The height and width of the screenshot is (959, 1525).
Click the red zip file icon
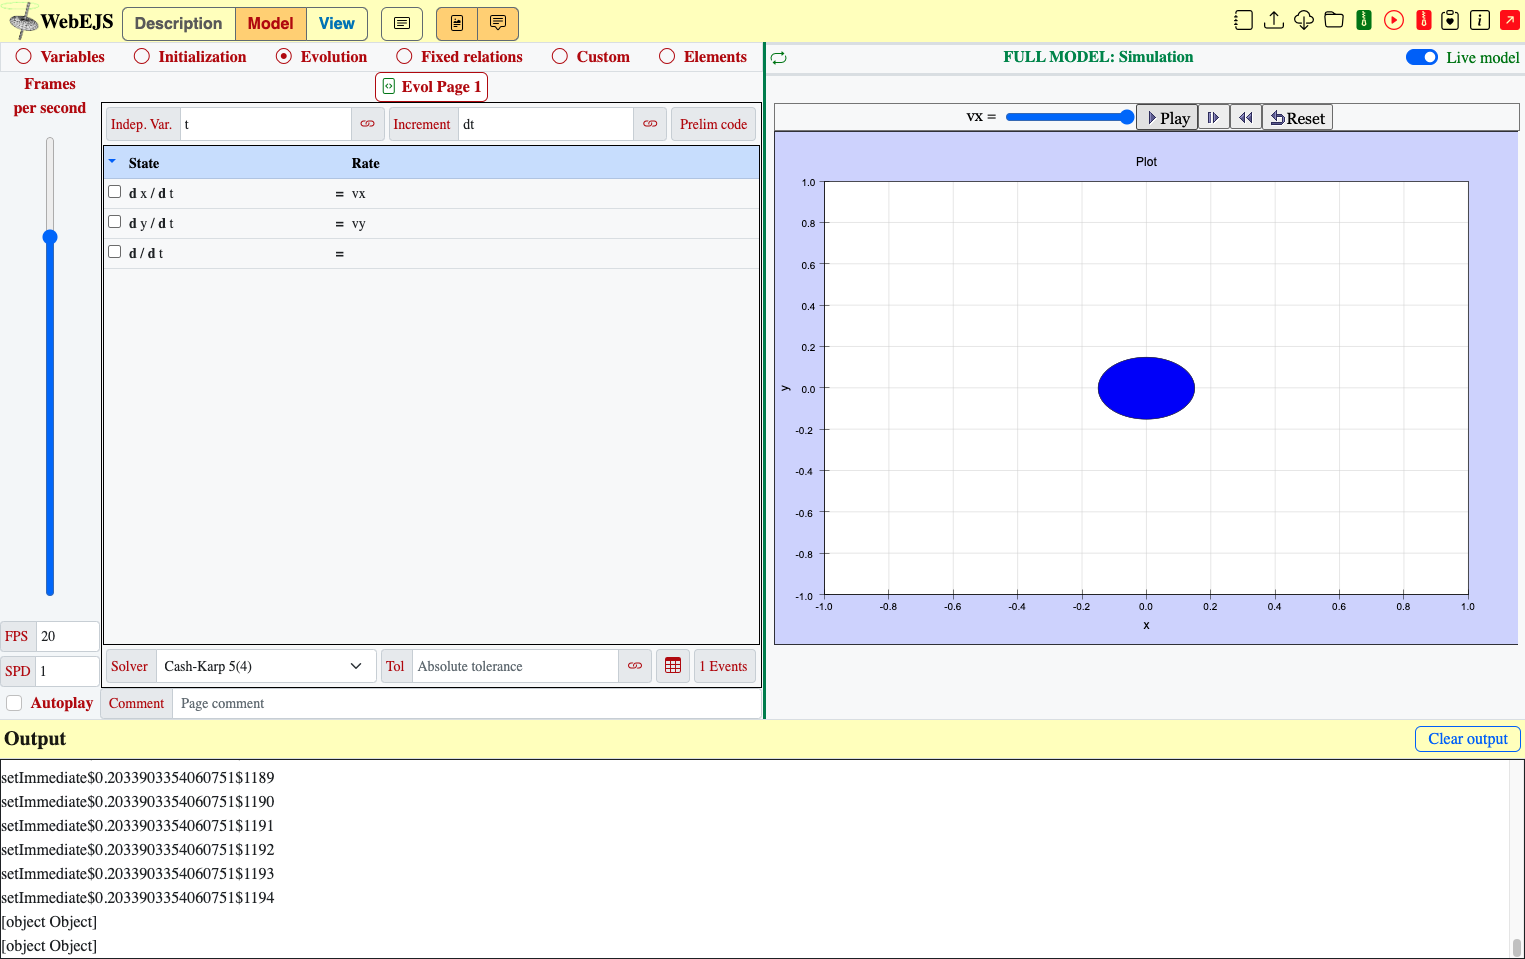point(1424,20)
